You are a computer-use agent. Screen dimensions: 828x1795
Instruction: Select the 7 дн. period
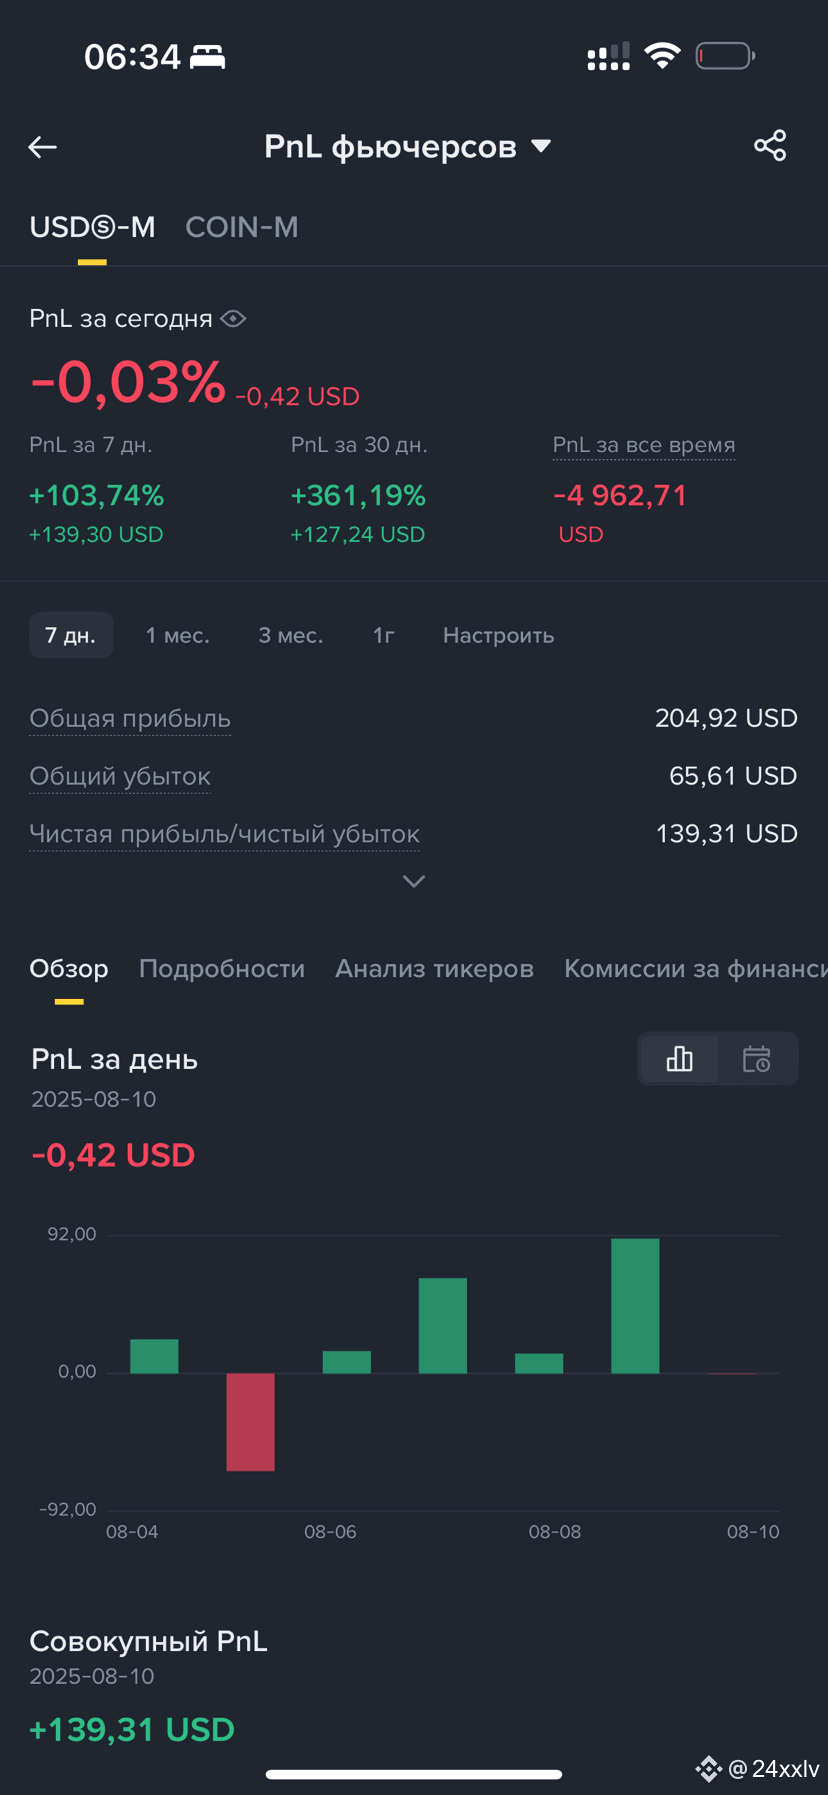click(71, 635)
